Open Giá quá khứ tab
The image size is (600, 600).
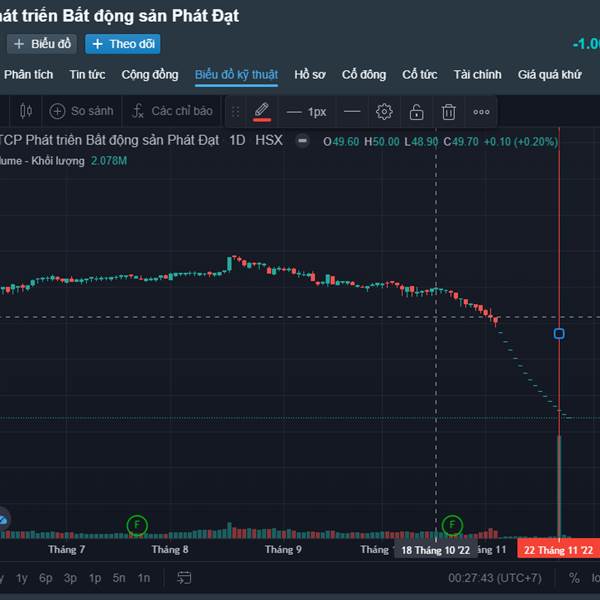549,75
